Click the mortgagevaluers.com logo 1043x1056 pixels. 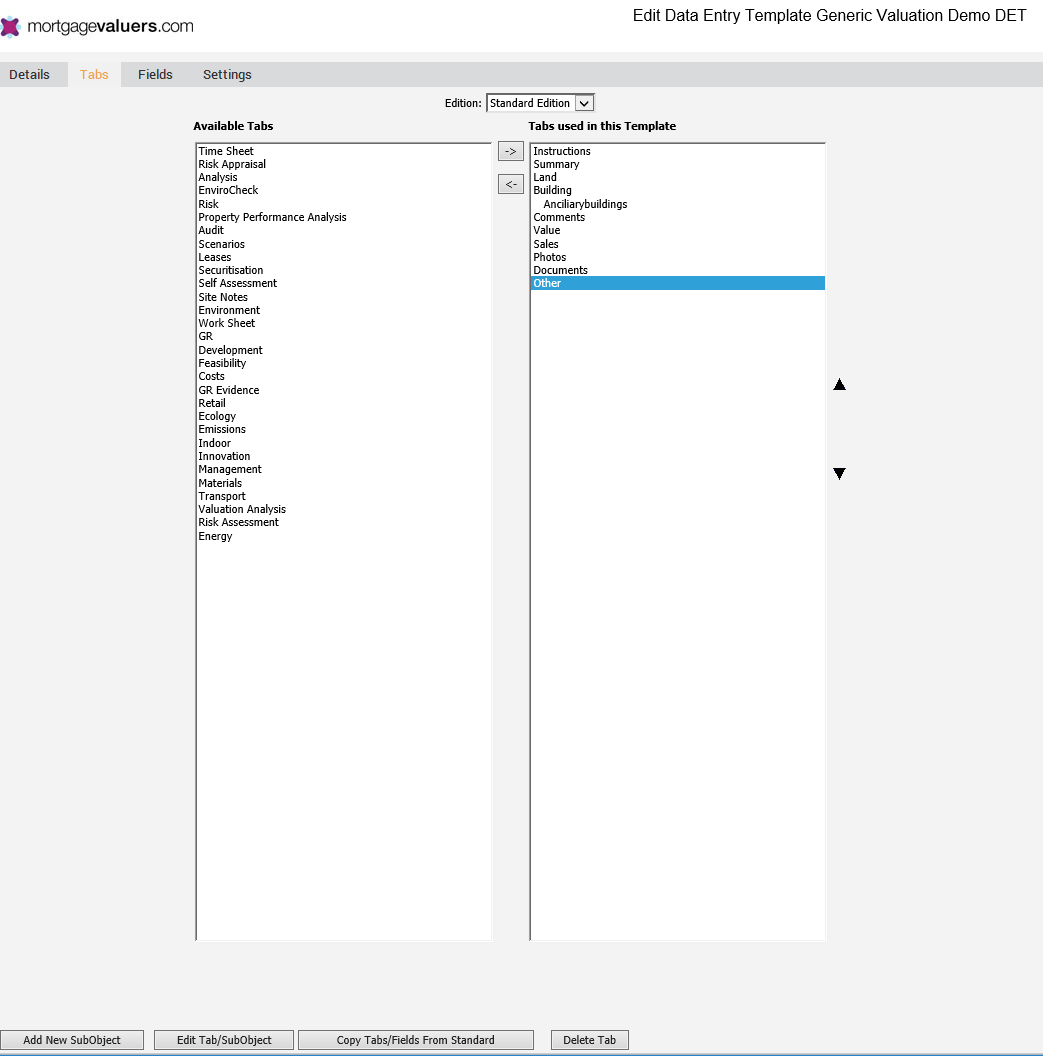tap(97, 26)
